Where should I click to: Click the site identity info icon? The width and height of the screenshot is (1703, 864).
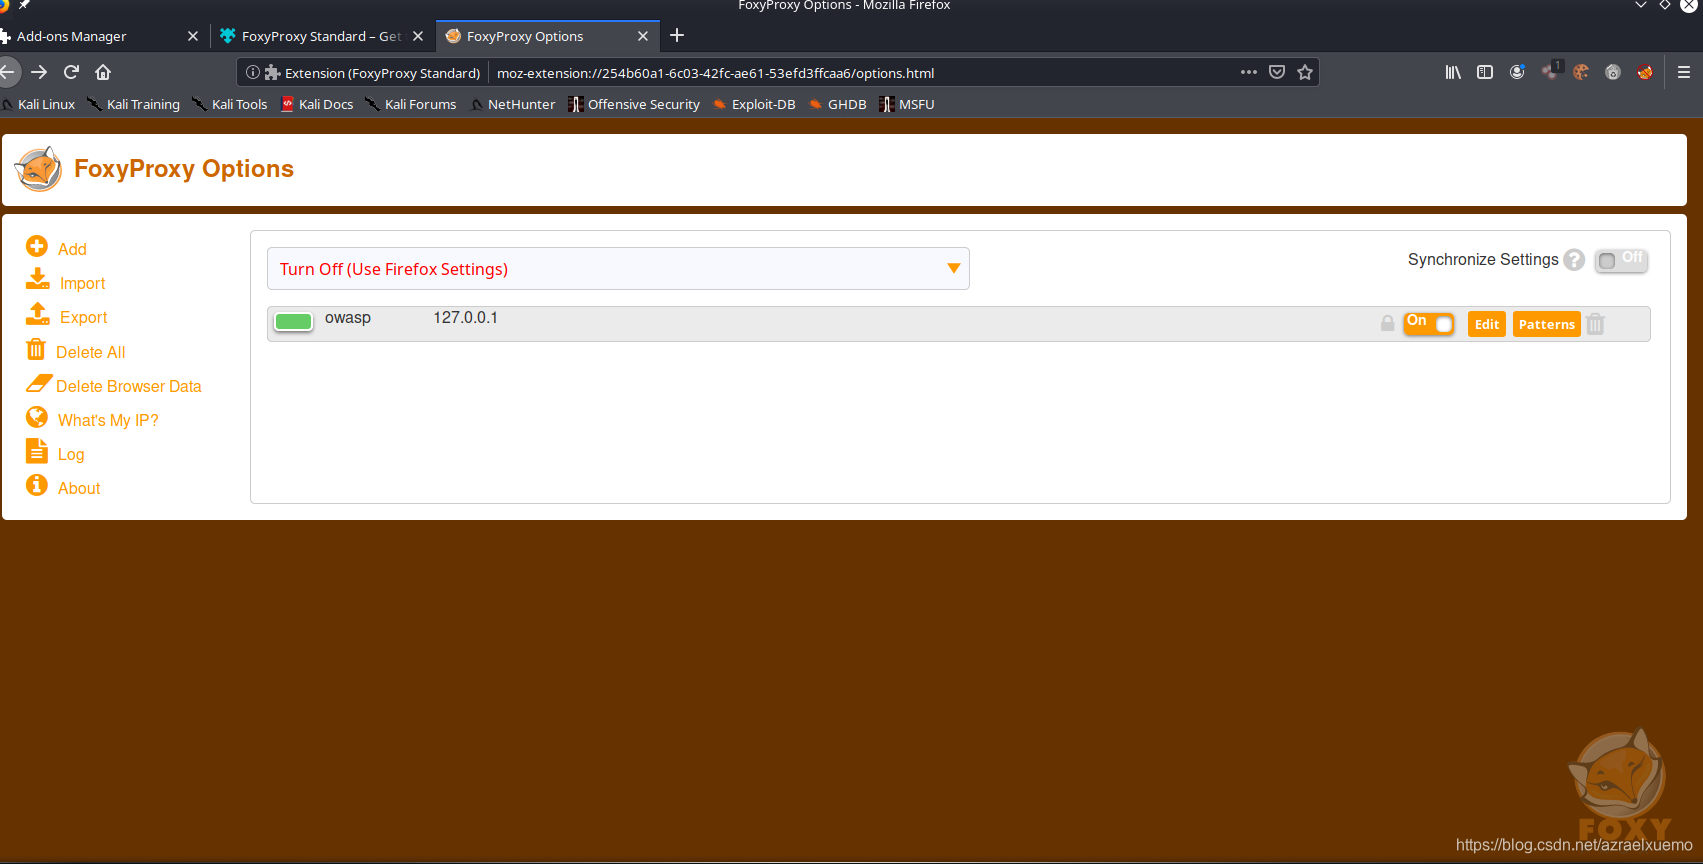click(x=253, y=72)
